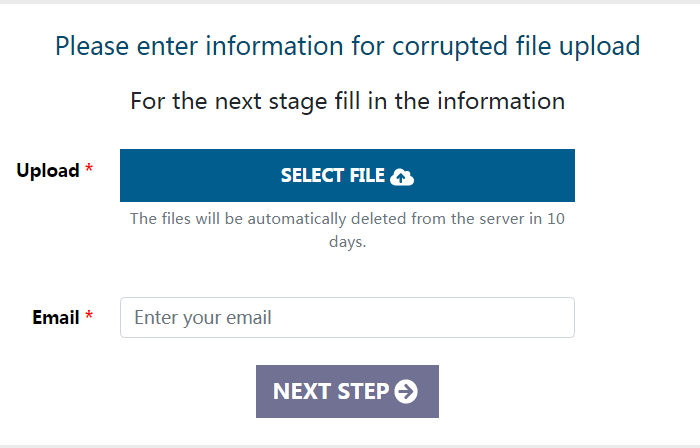
Task: Click the Upload field label
Action: [47, 170]
